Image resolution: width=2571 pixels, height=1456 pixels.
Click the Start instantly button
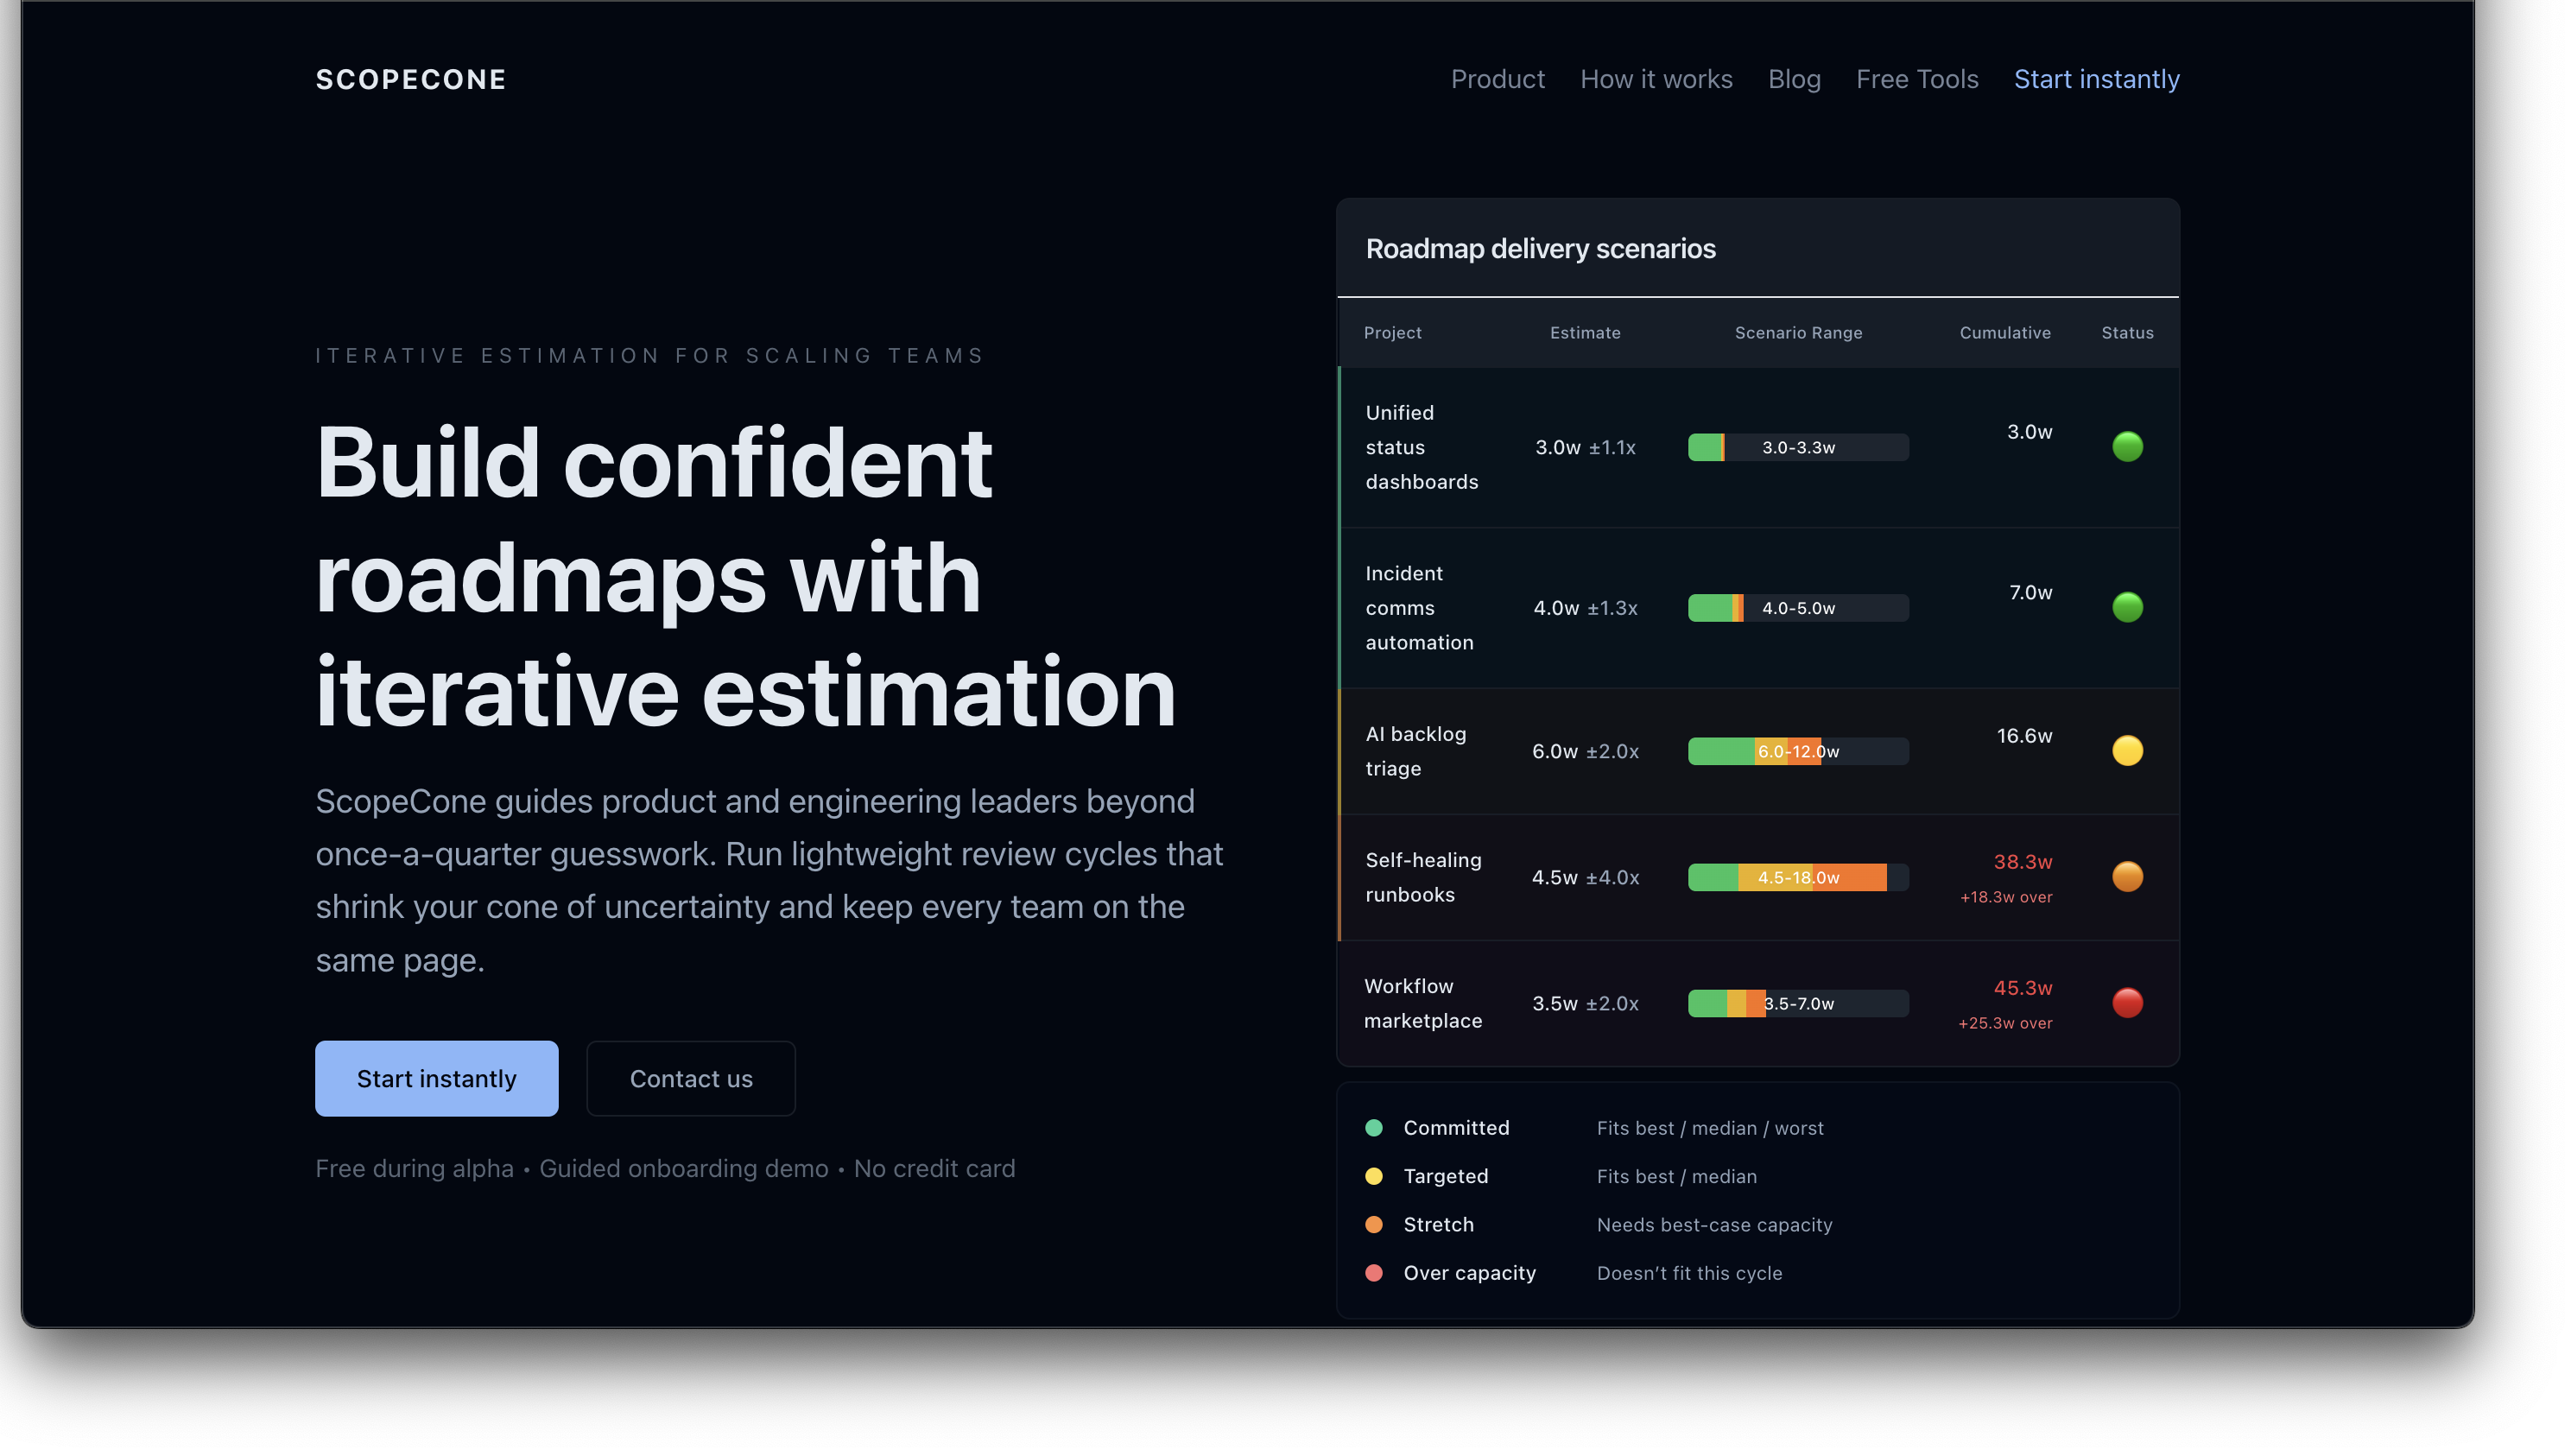point(436,1078)
